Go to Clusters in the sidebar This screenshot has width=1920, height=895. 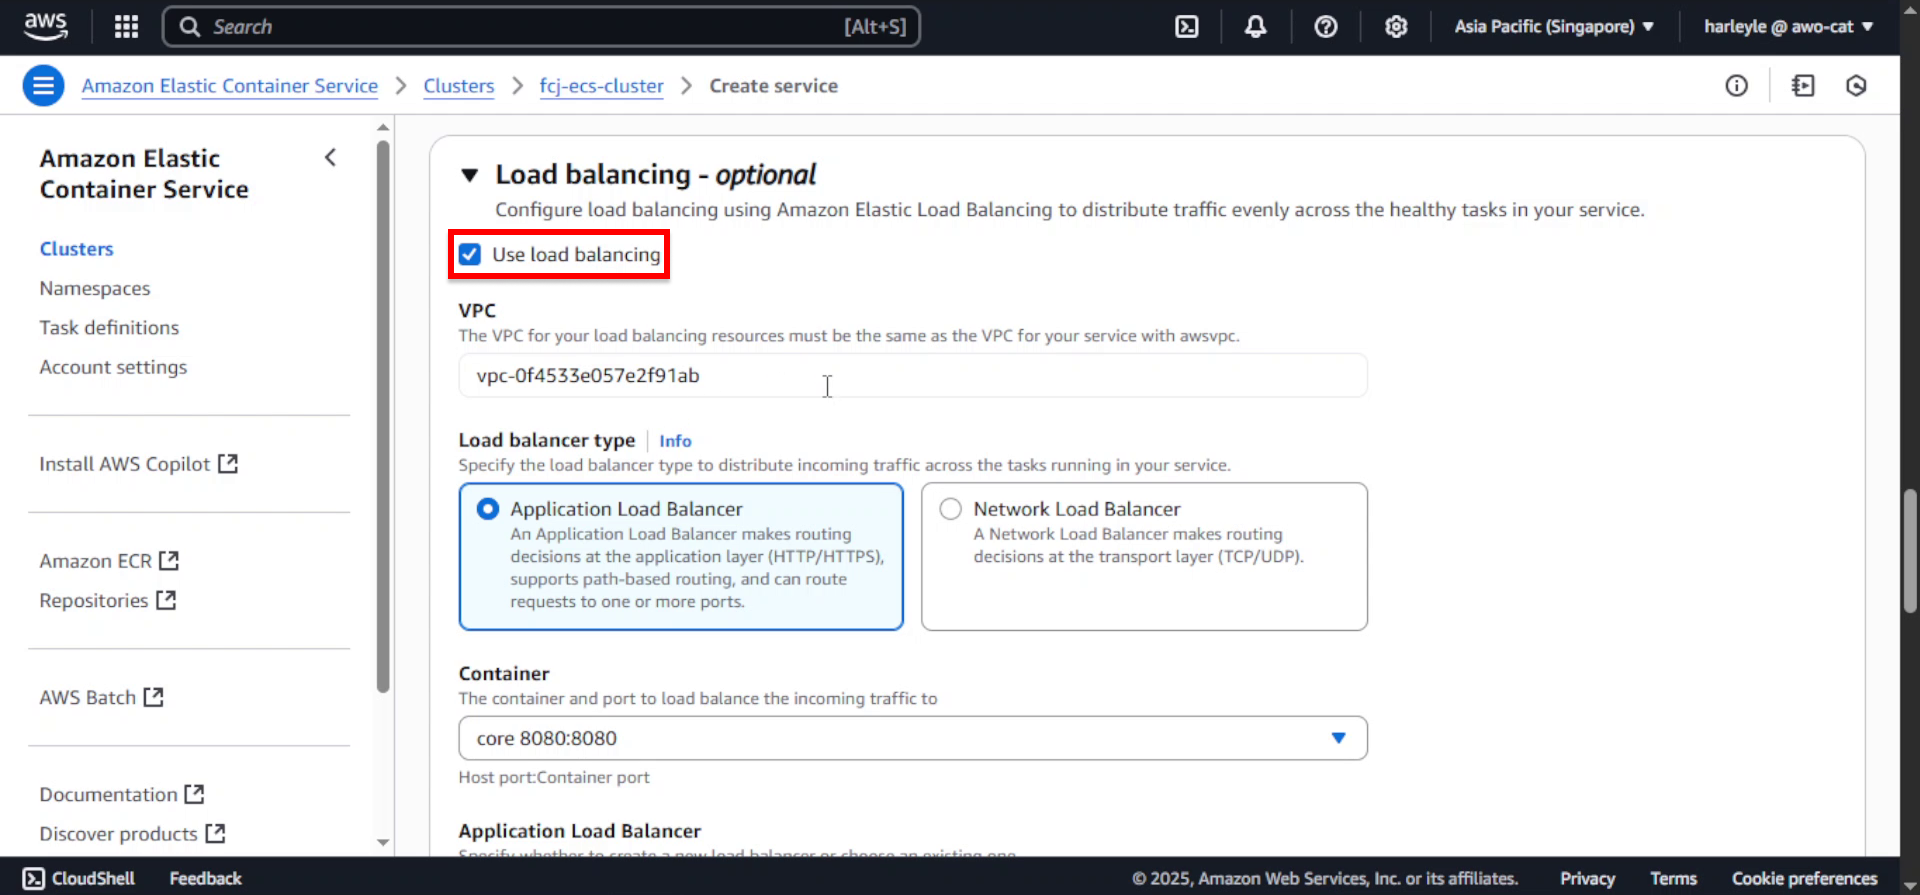pos(77,249)
